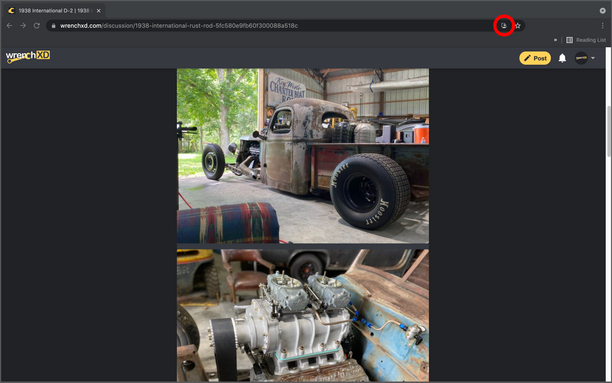This screenshot has height=383, width=612.
Task: Click the lock icon in address bar
Action: (53, 26)
